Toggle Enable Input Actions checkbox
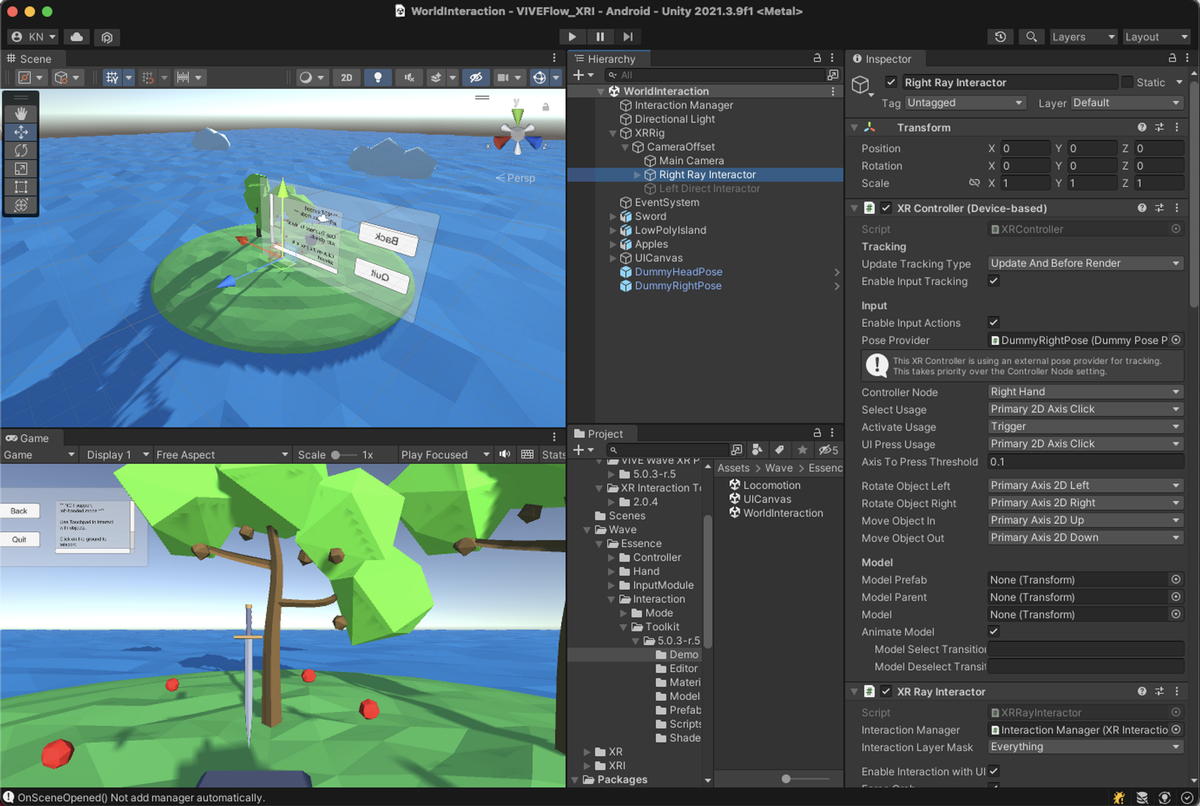Viewport: 1200px width, 806px height. 993,322
